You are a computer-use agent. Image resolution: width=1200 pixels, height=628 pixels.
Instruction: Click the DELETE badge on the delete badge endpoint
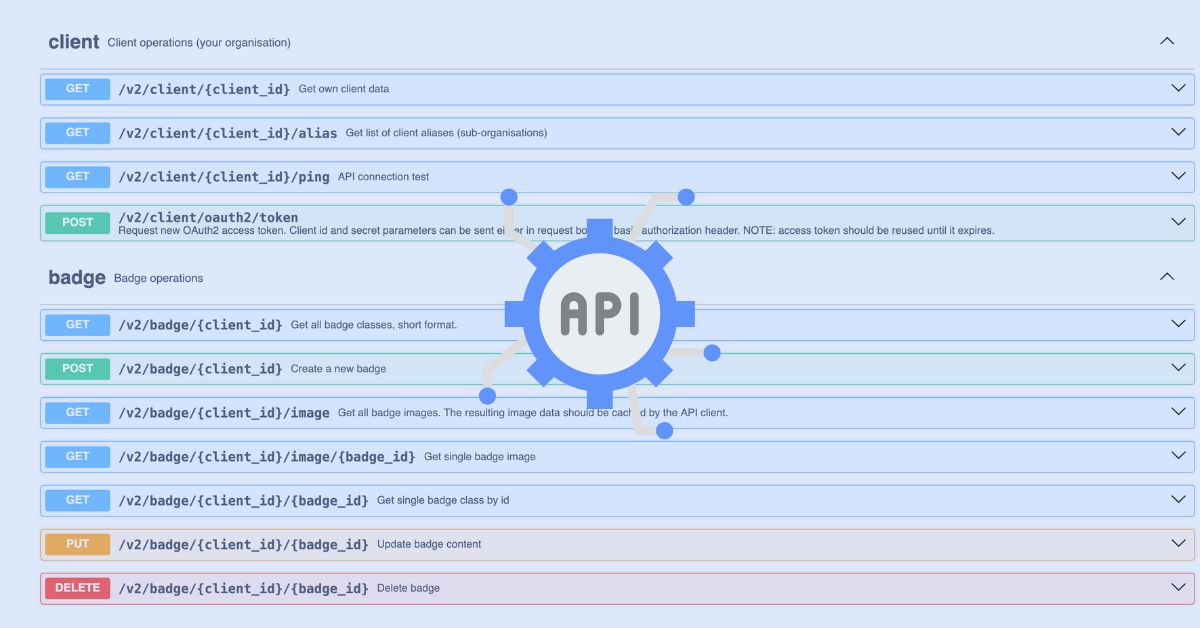pos(77,588)
